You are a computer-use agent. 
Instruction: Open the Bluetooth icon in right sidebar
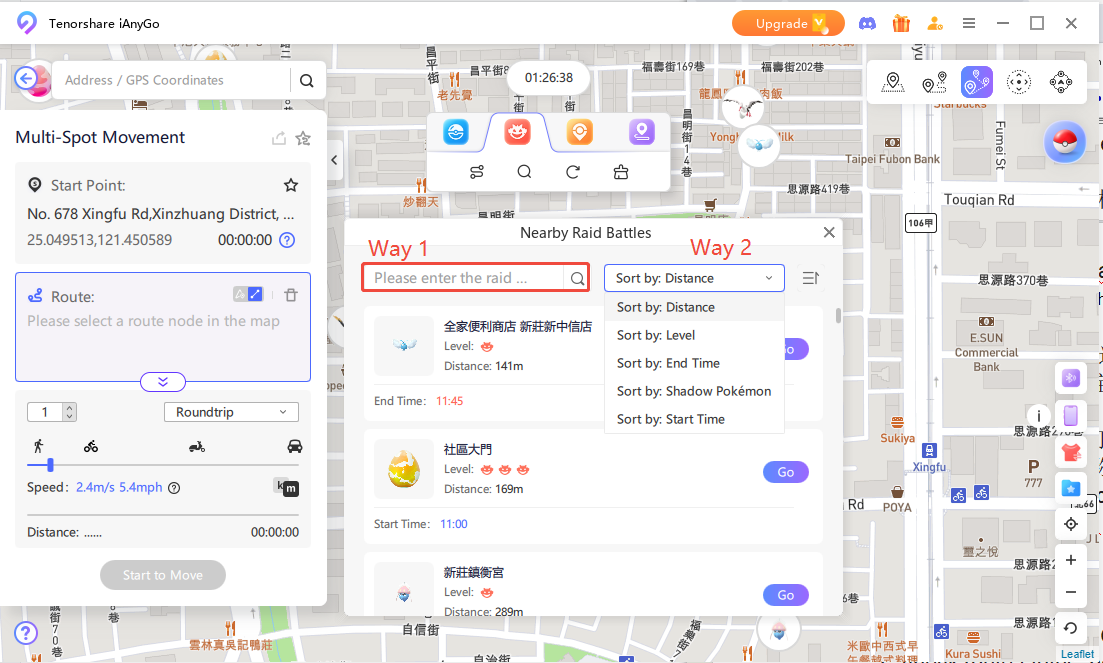(x=1070, y=378)
